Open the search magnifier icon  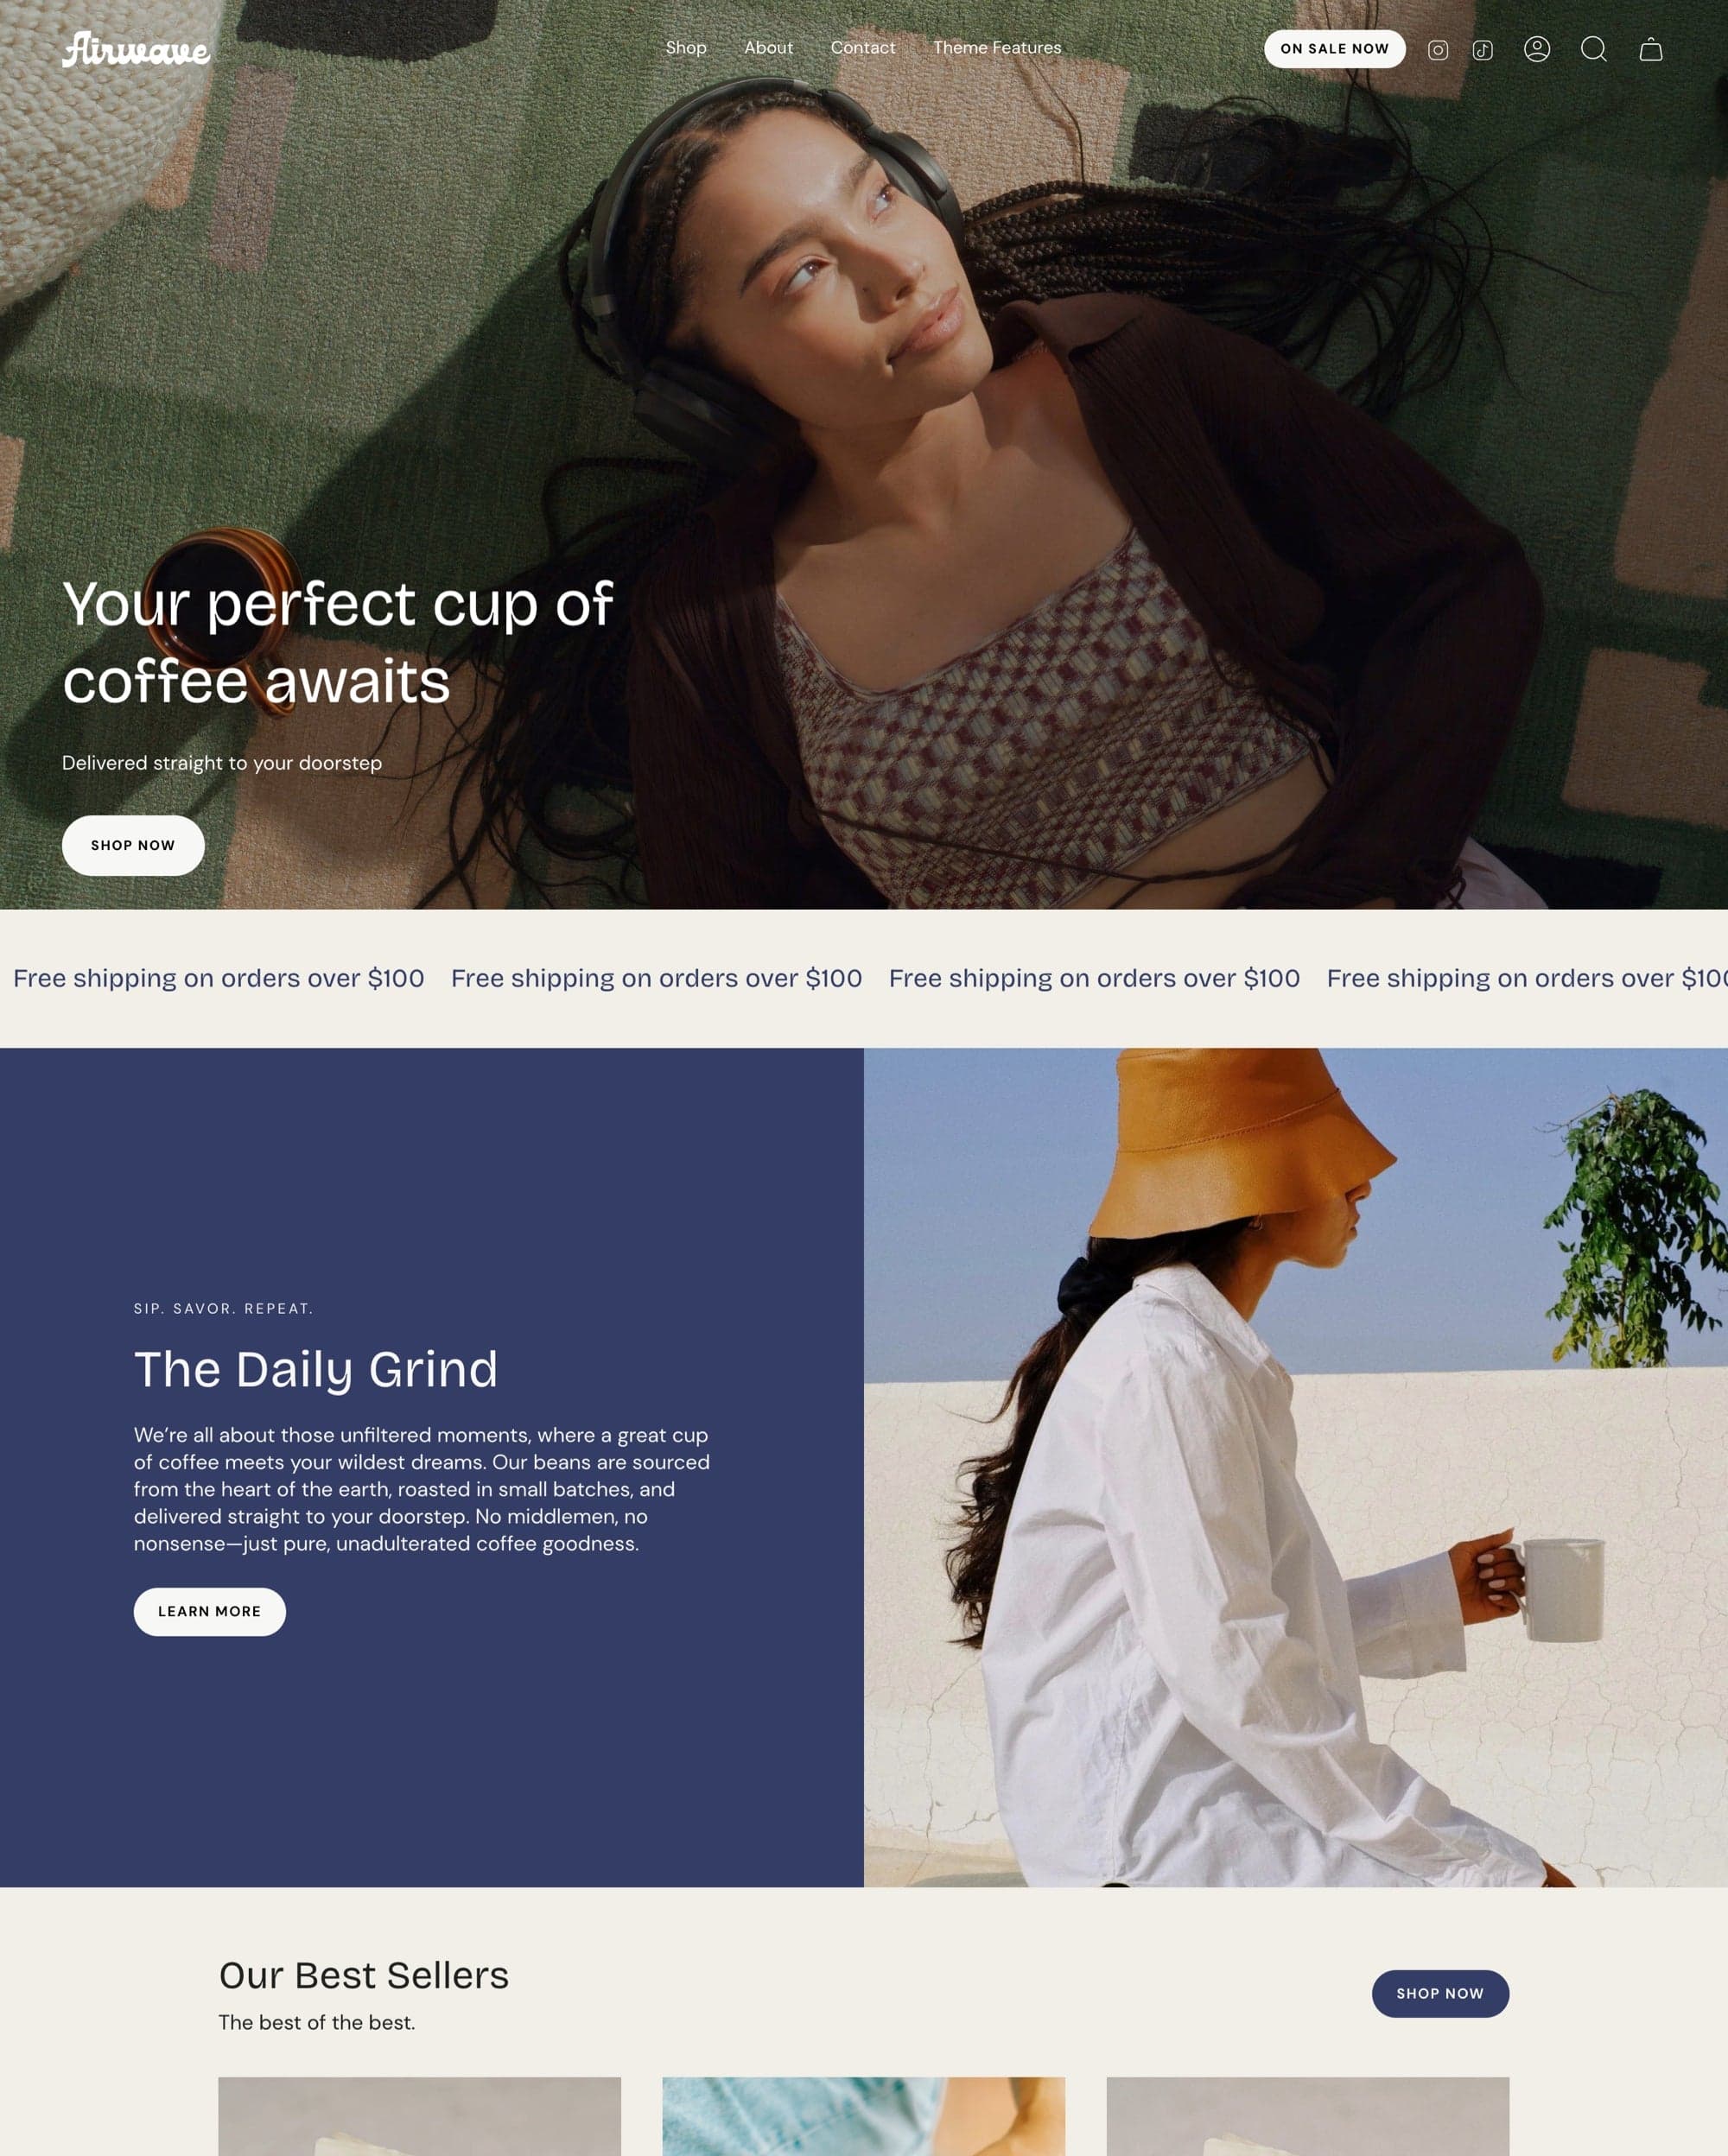point(1594,49)
